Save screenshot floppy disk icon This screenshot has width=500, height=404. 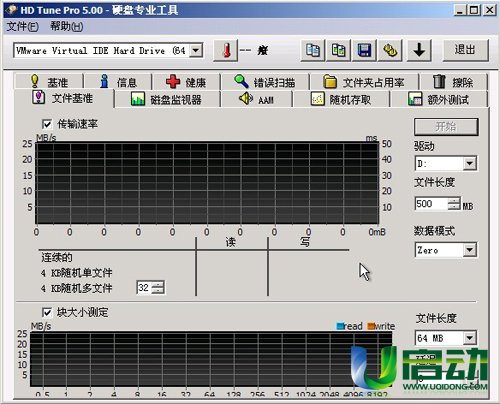364,50
